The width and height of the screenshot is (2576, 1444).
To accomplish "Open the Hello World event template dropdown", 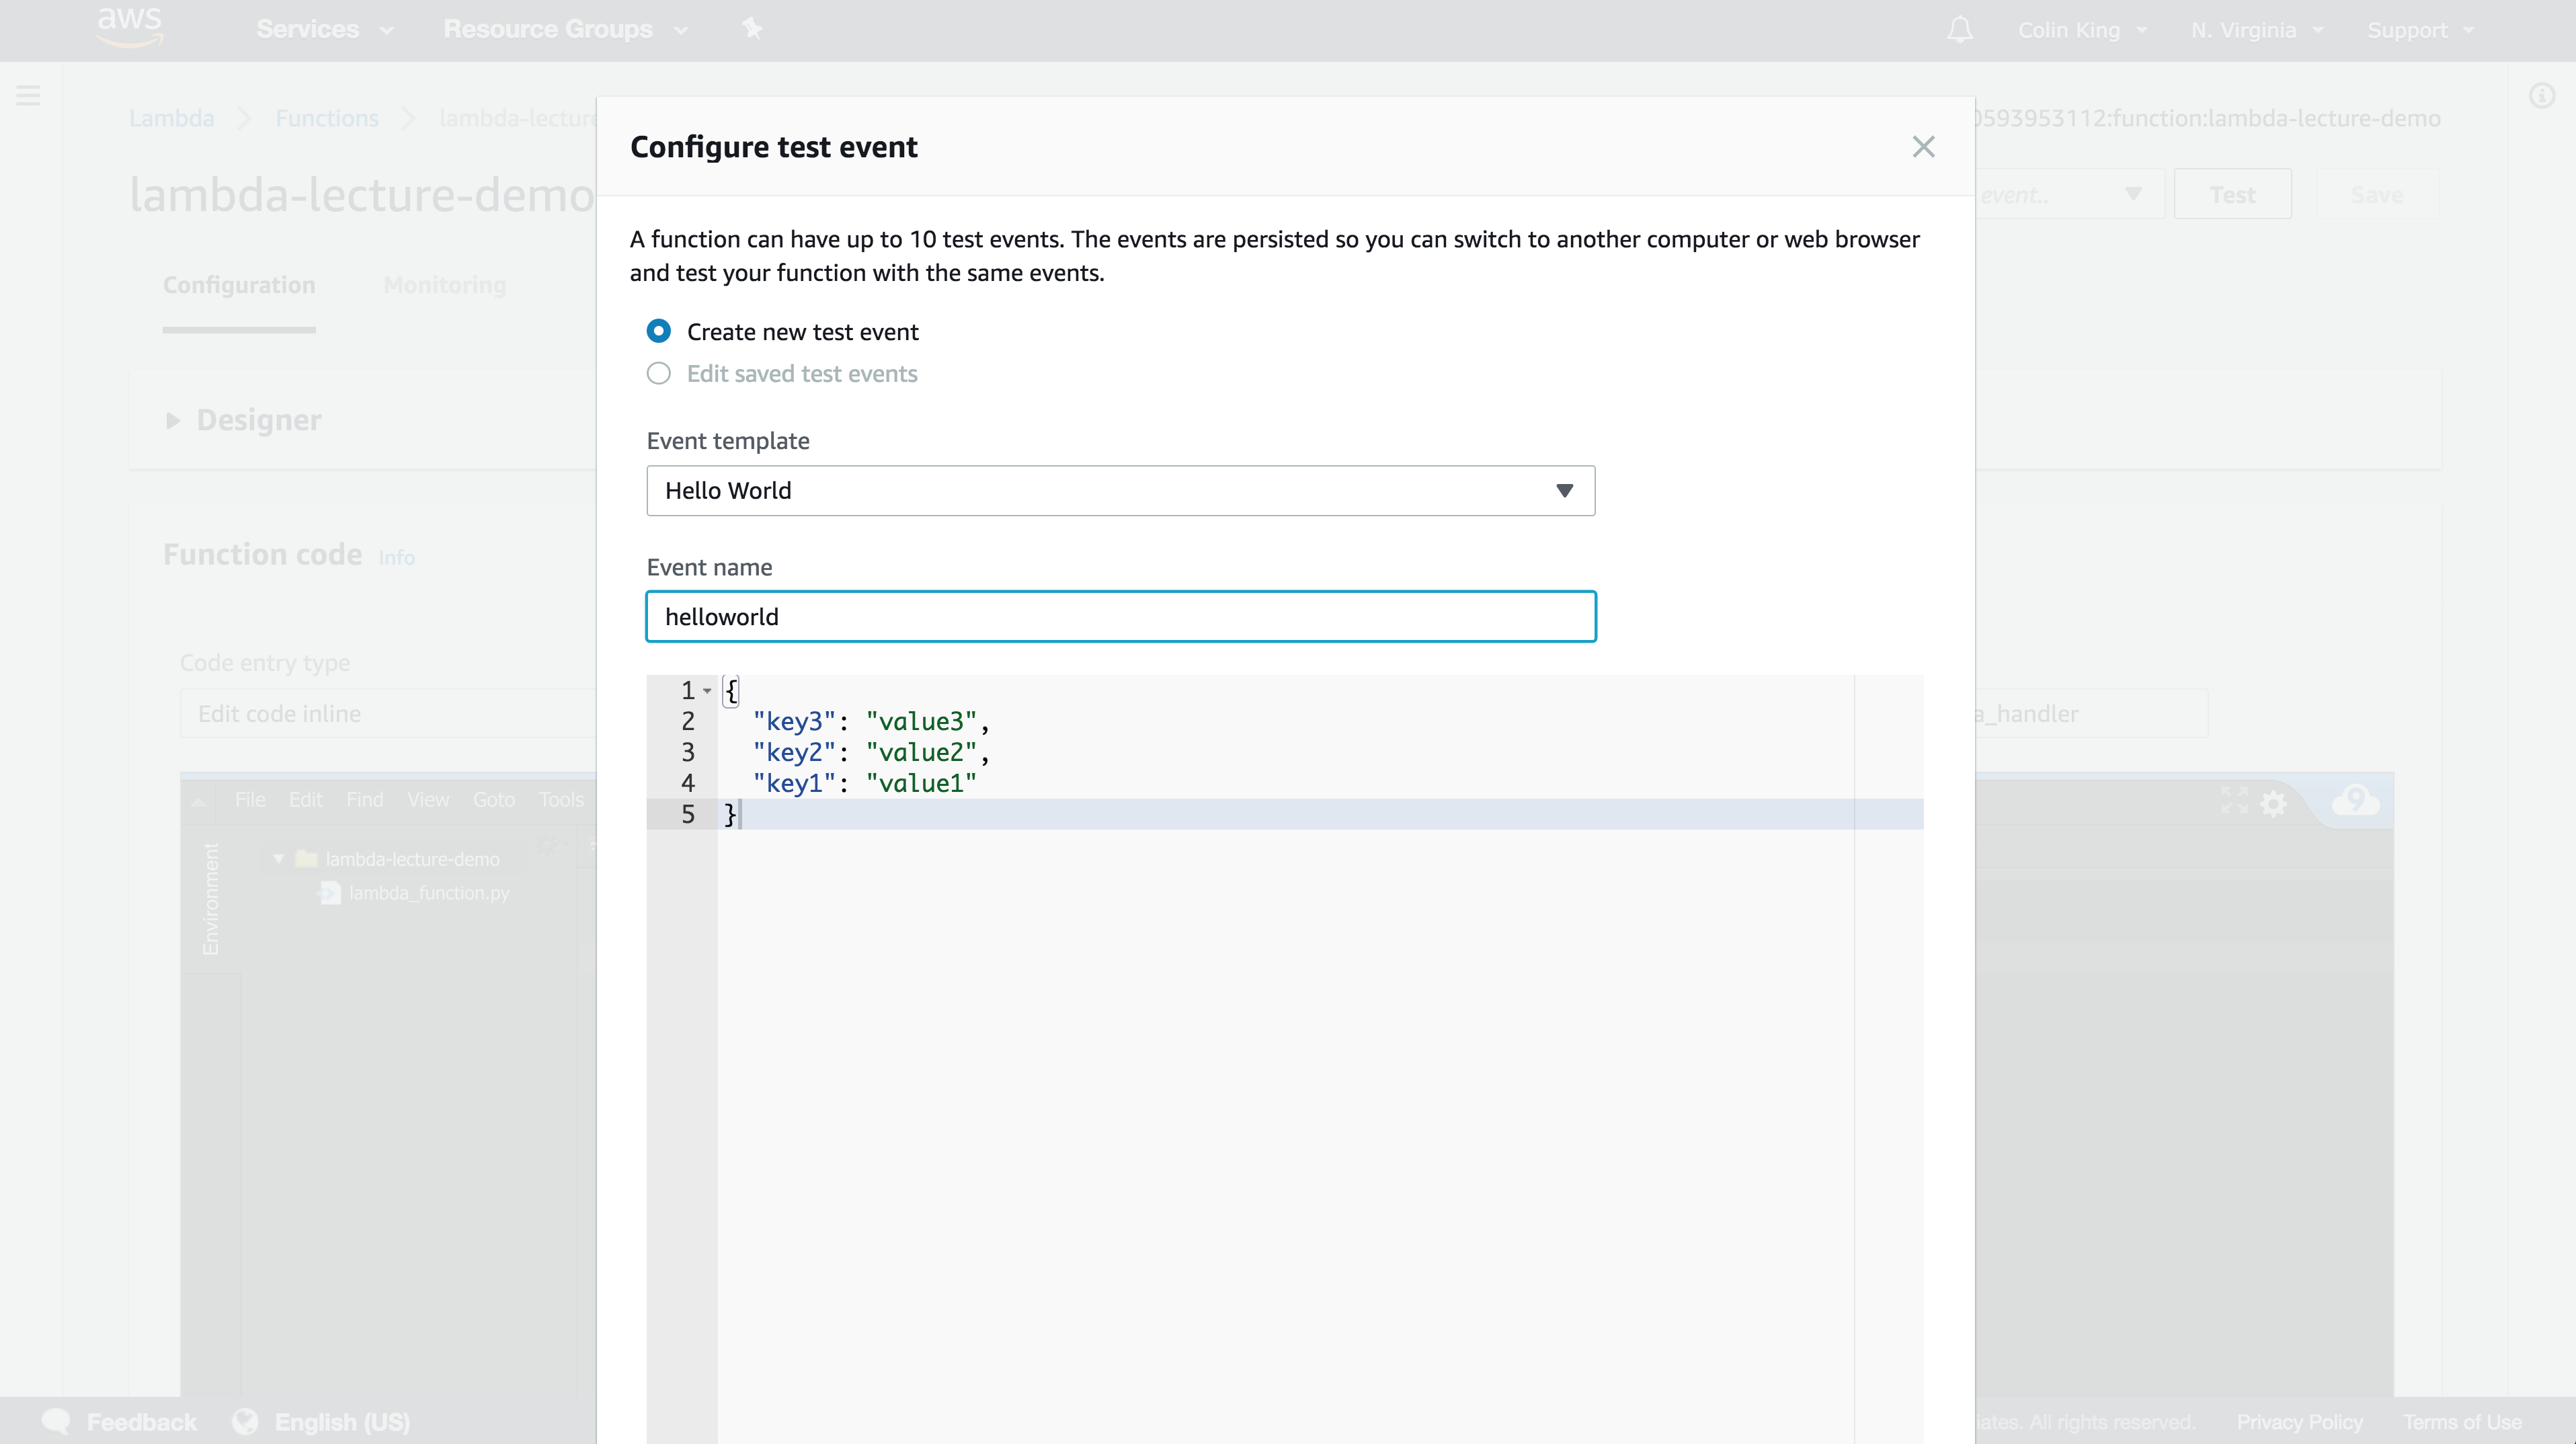I will coord(1120,490).
